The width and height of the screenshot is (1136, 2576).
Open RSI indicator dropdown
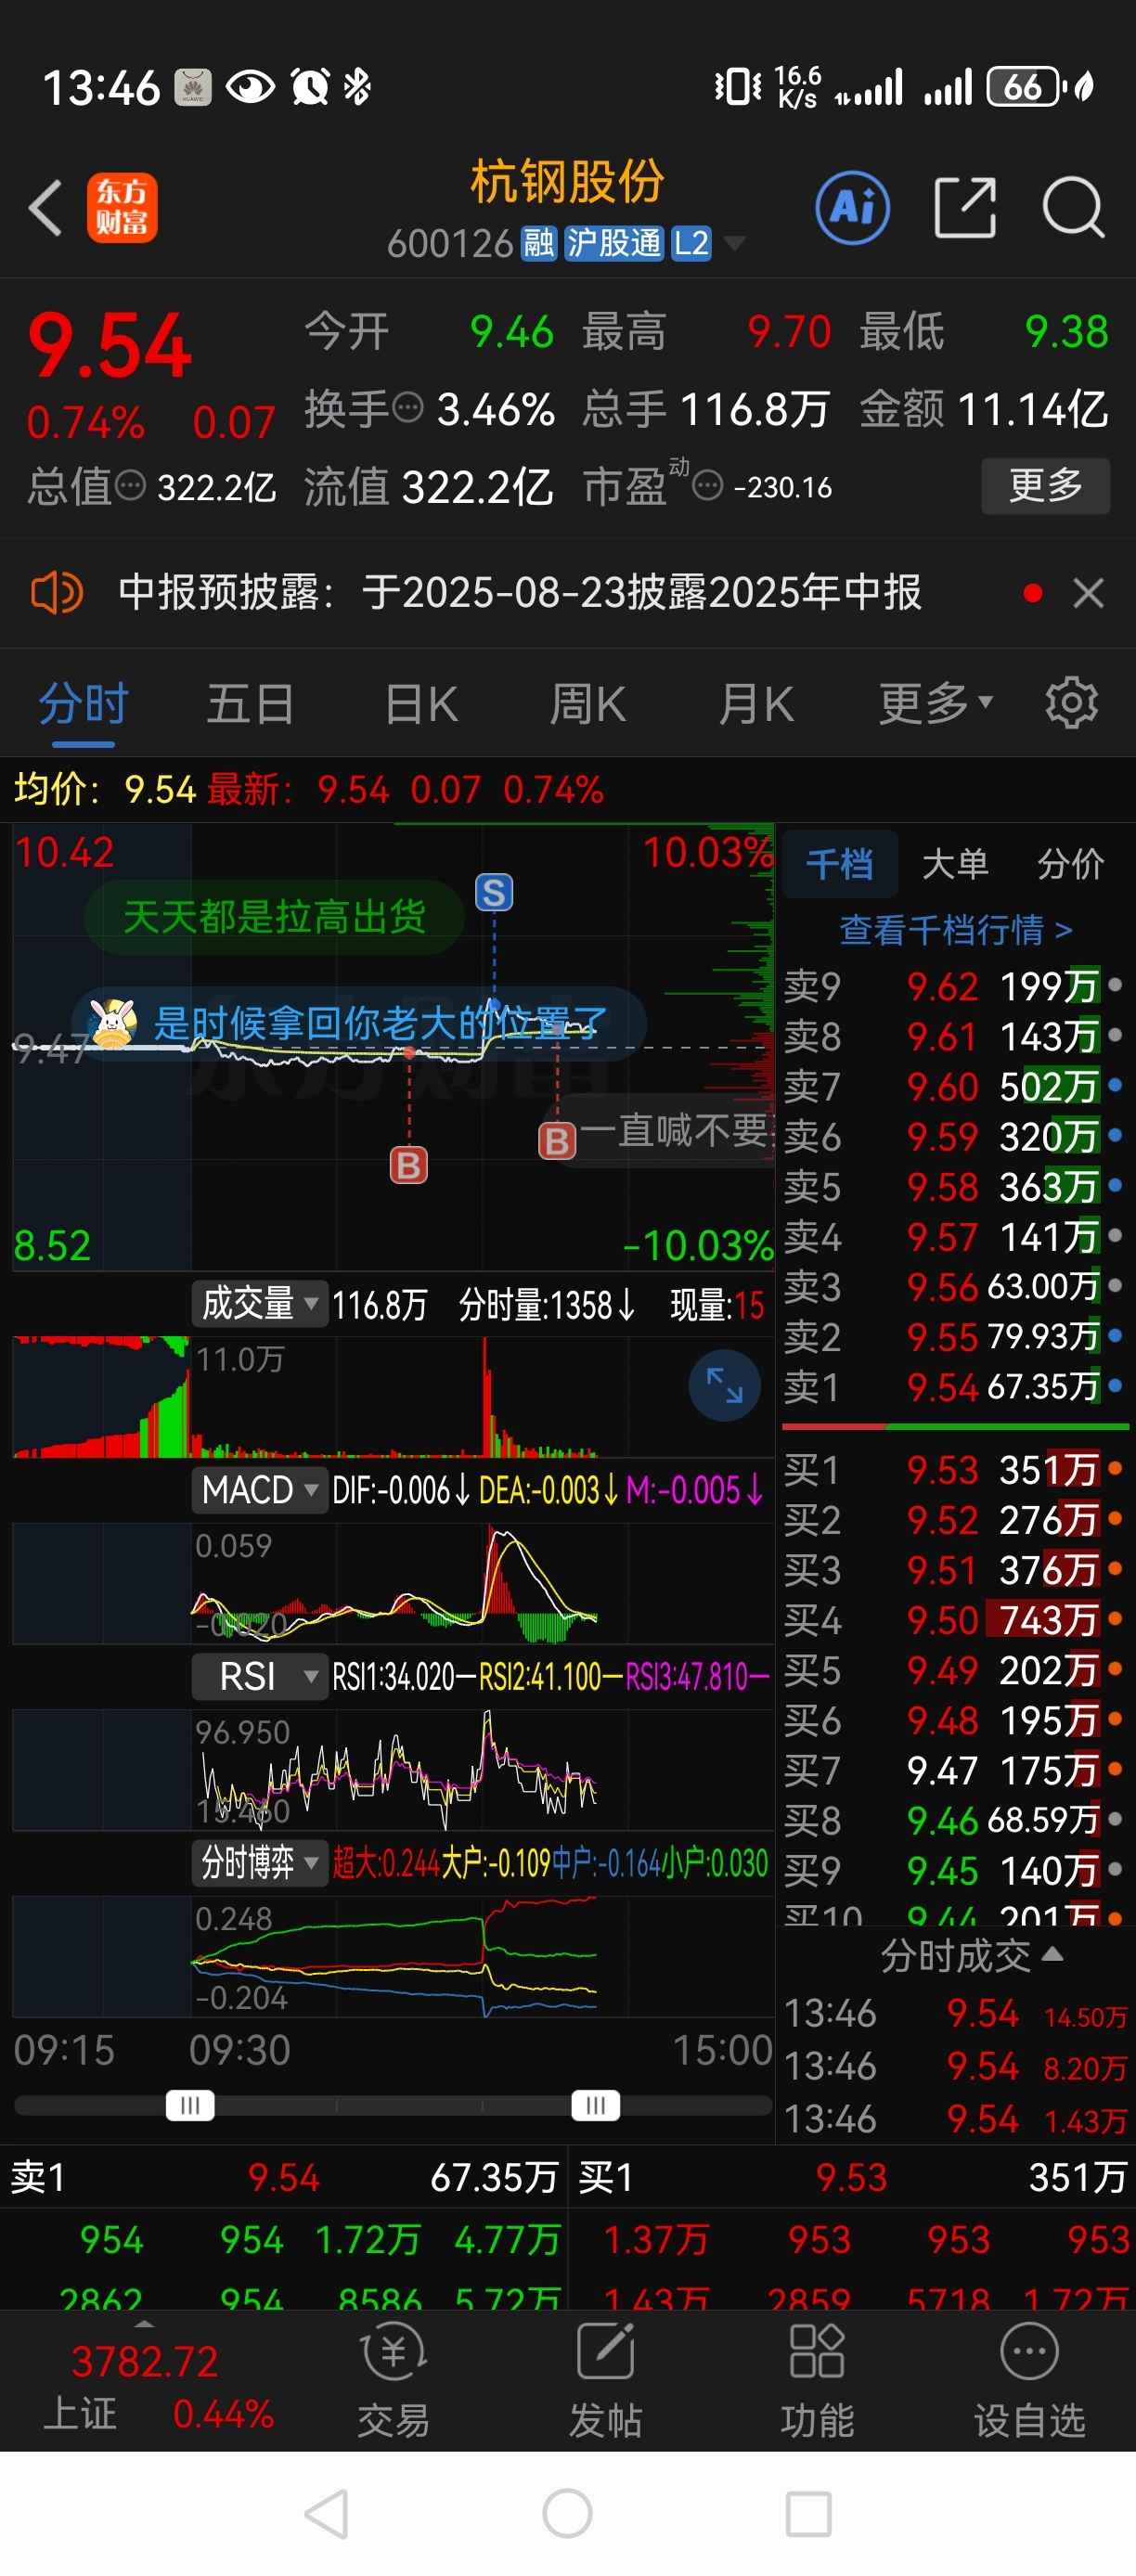(260, 1677)
